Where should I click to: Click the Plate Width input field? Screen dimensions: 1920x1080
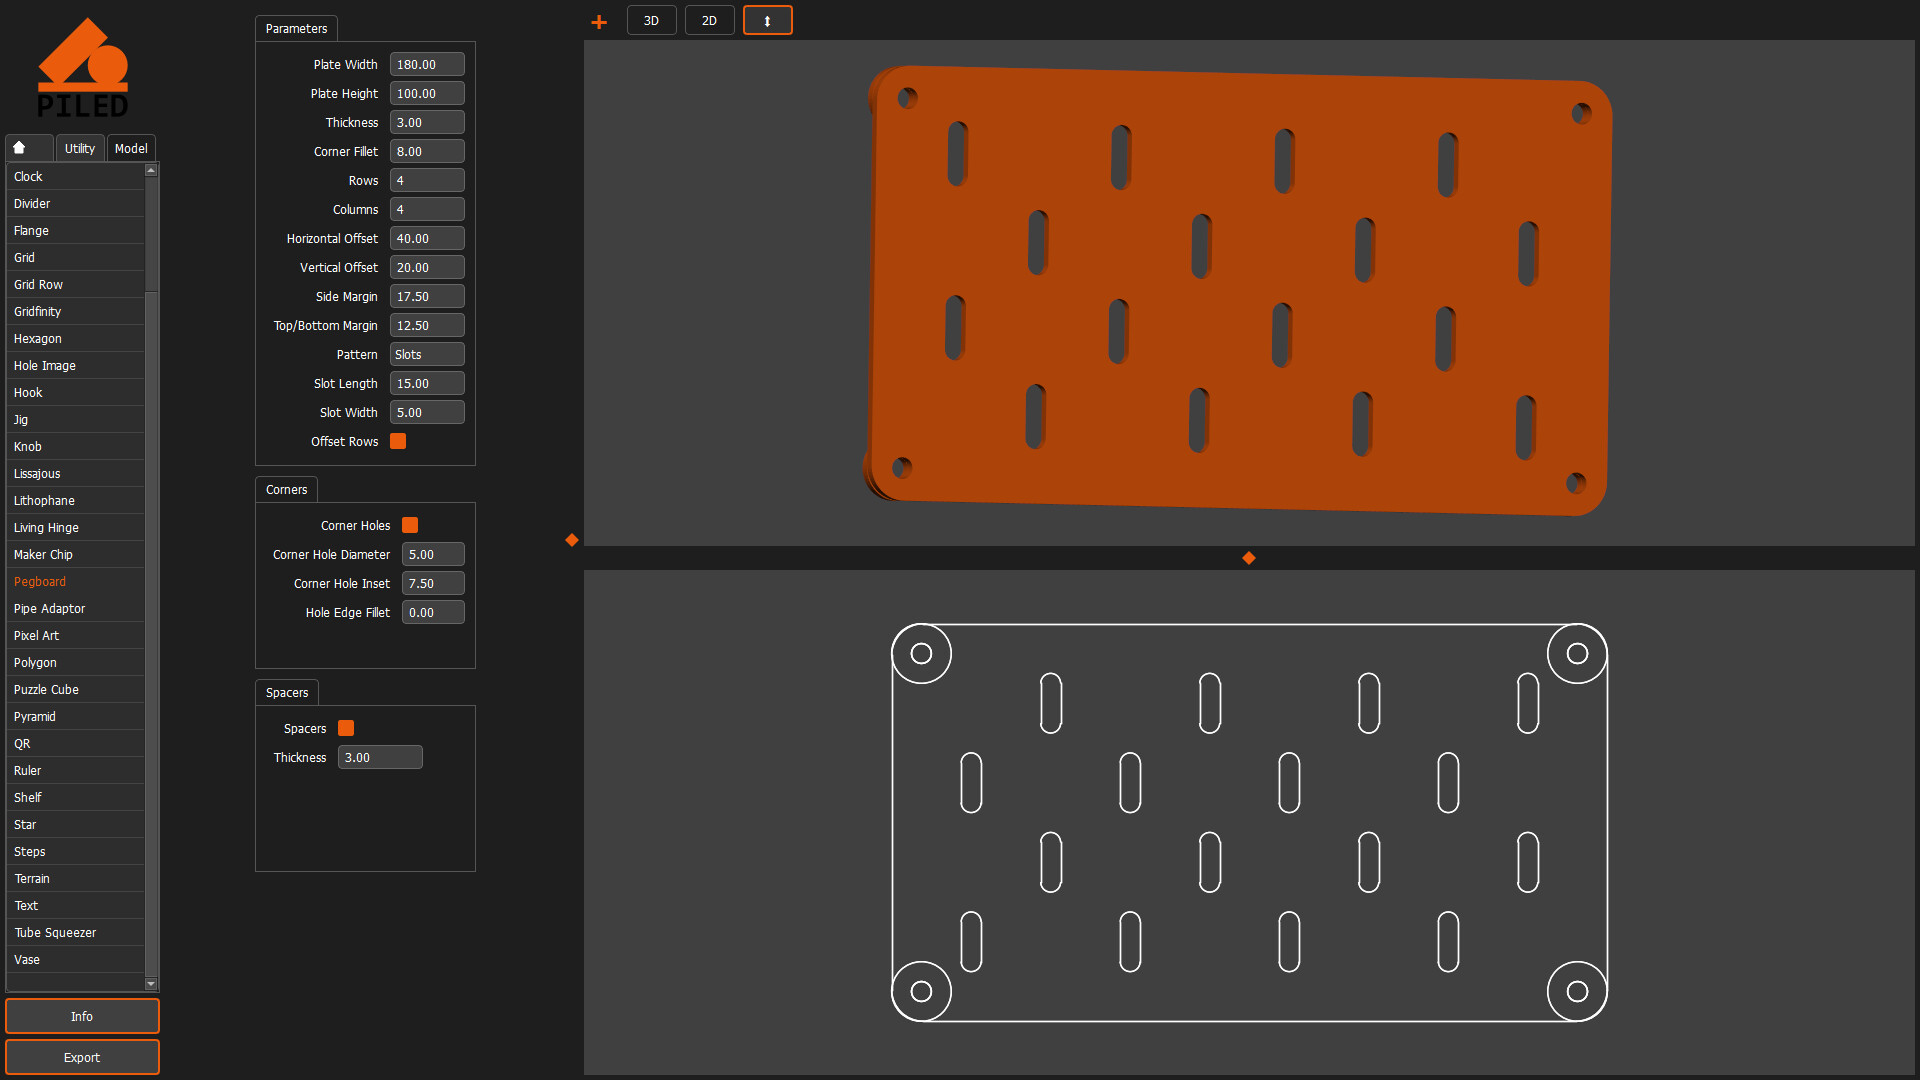click(427, 64)
